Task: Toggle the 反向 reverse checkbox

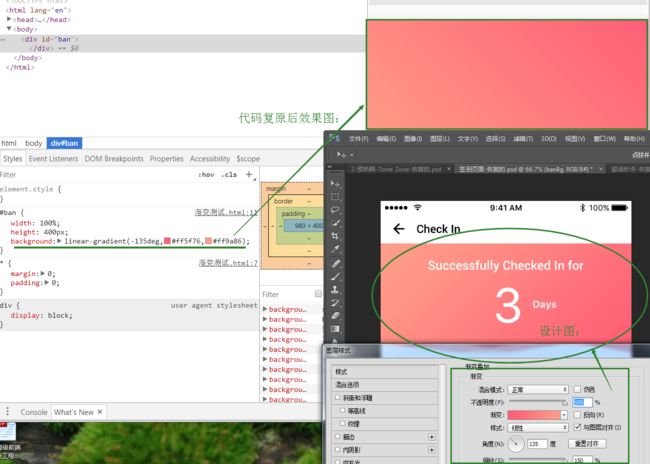Action: (x=577, y=414)
